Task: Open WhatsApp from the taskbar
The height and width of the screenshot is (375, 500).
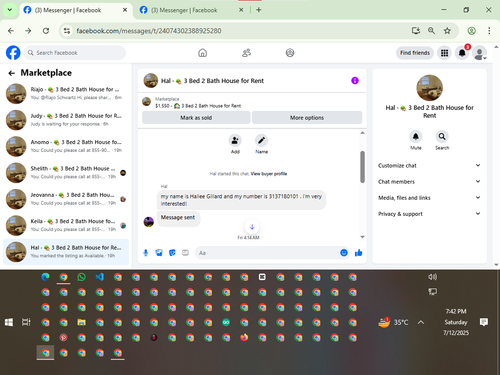Action: 81,277
